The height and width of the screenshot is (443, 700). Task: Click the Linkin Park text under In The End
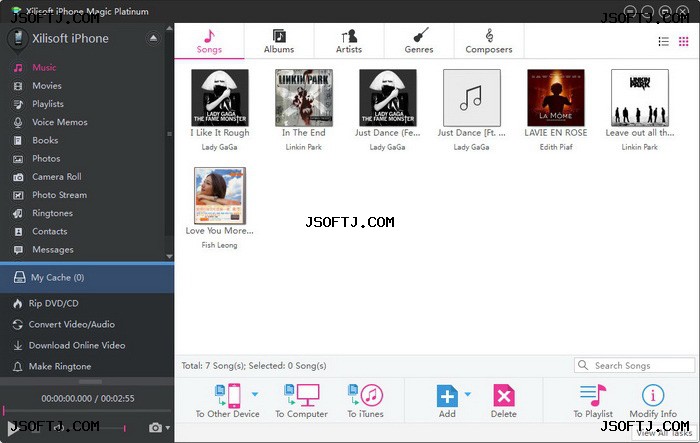[x=304, y=147]
